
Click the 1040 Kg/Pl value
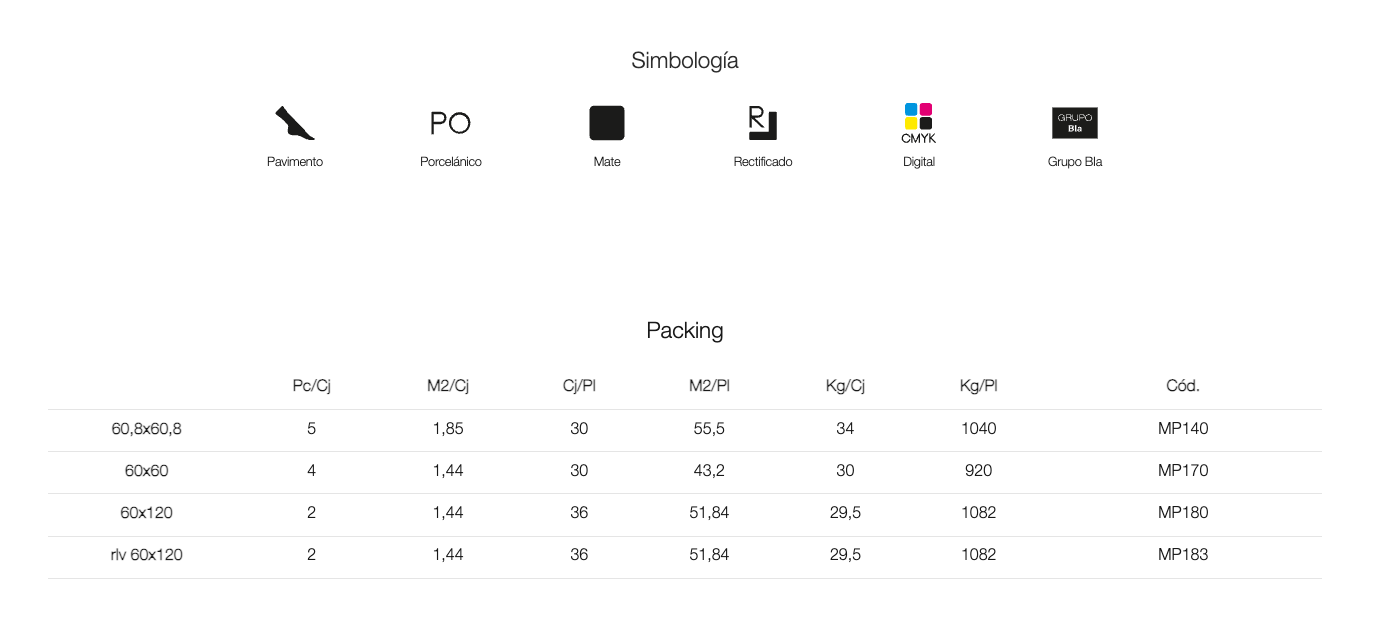click(978, 429)
